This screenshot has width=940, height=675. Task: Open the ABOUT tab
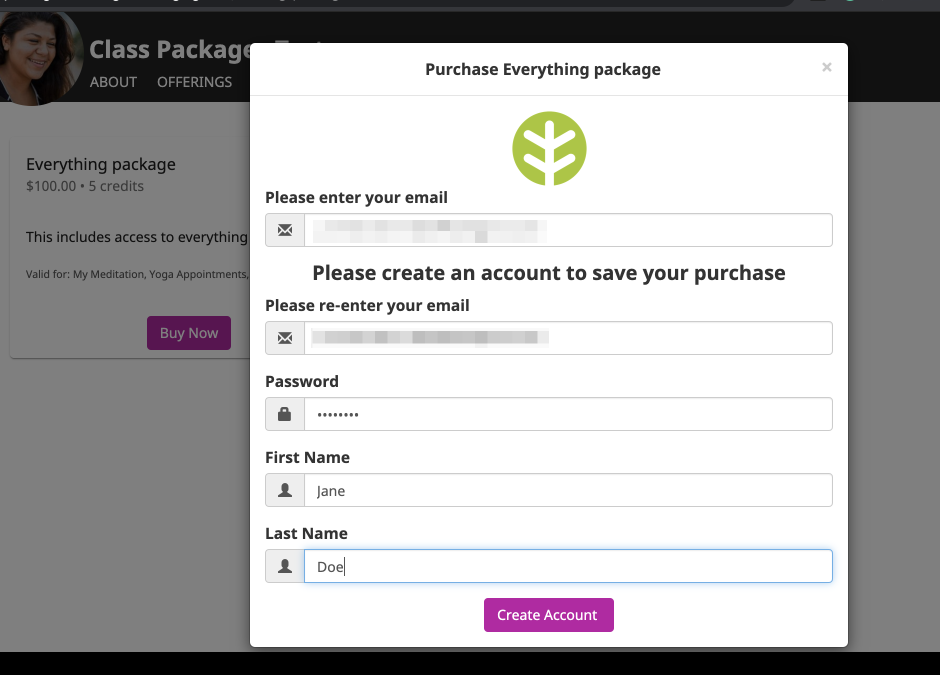[113, 82]
